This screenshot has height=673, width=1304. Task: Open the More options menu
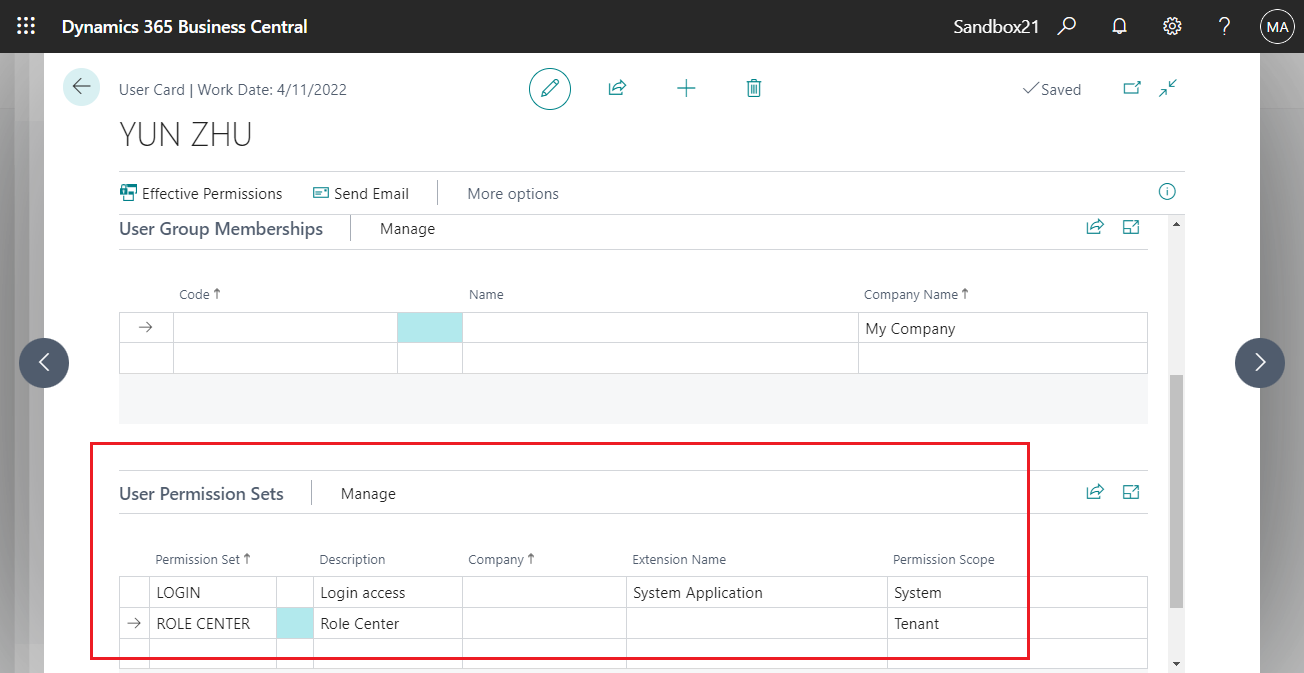(x=513, y=193)
